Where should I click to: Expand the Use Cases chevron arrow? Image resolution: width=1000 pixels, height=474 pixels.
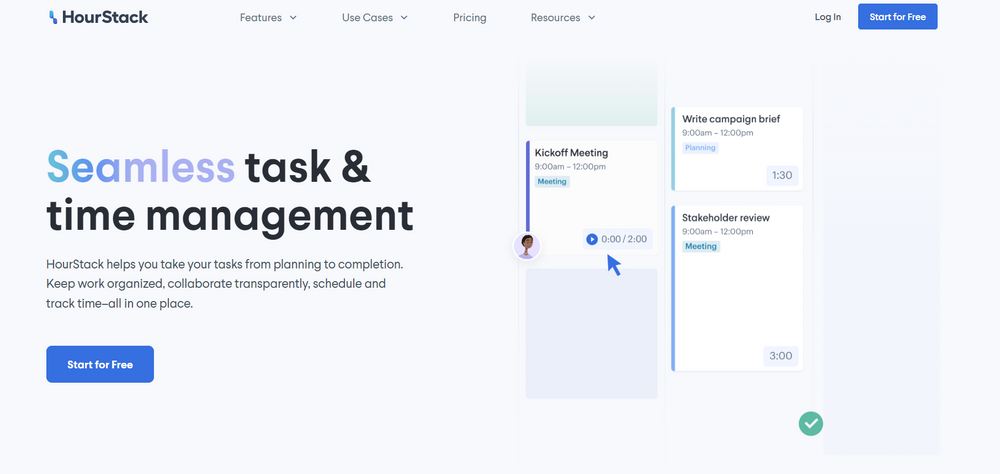pos(404,18)
